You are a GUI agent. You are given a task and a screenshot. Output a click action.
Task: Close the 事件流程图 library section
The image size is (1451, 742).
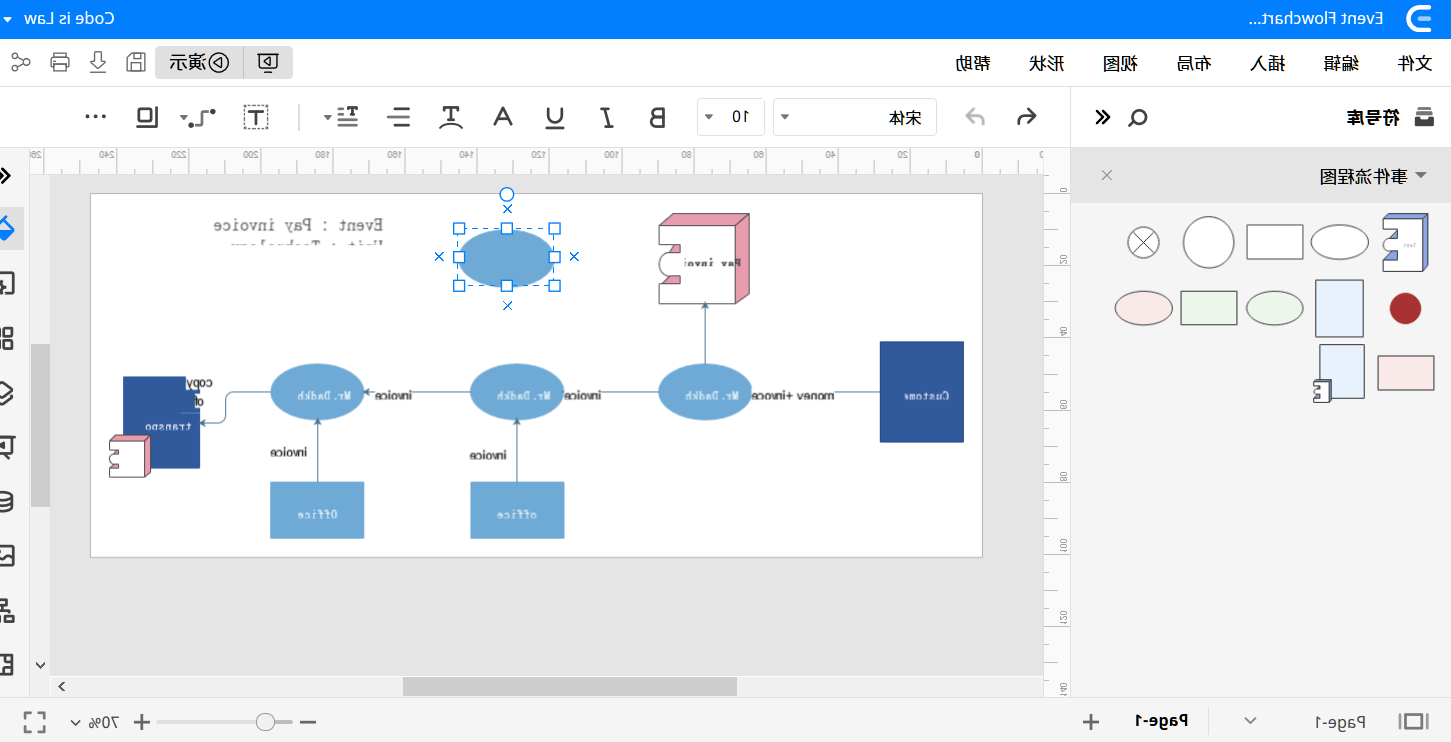(1107, 175)
